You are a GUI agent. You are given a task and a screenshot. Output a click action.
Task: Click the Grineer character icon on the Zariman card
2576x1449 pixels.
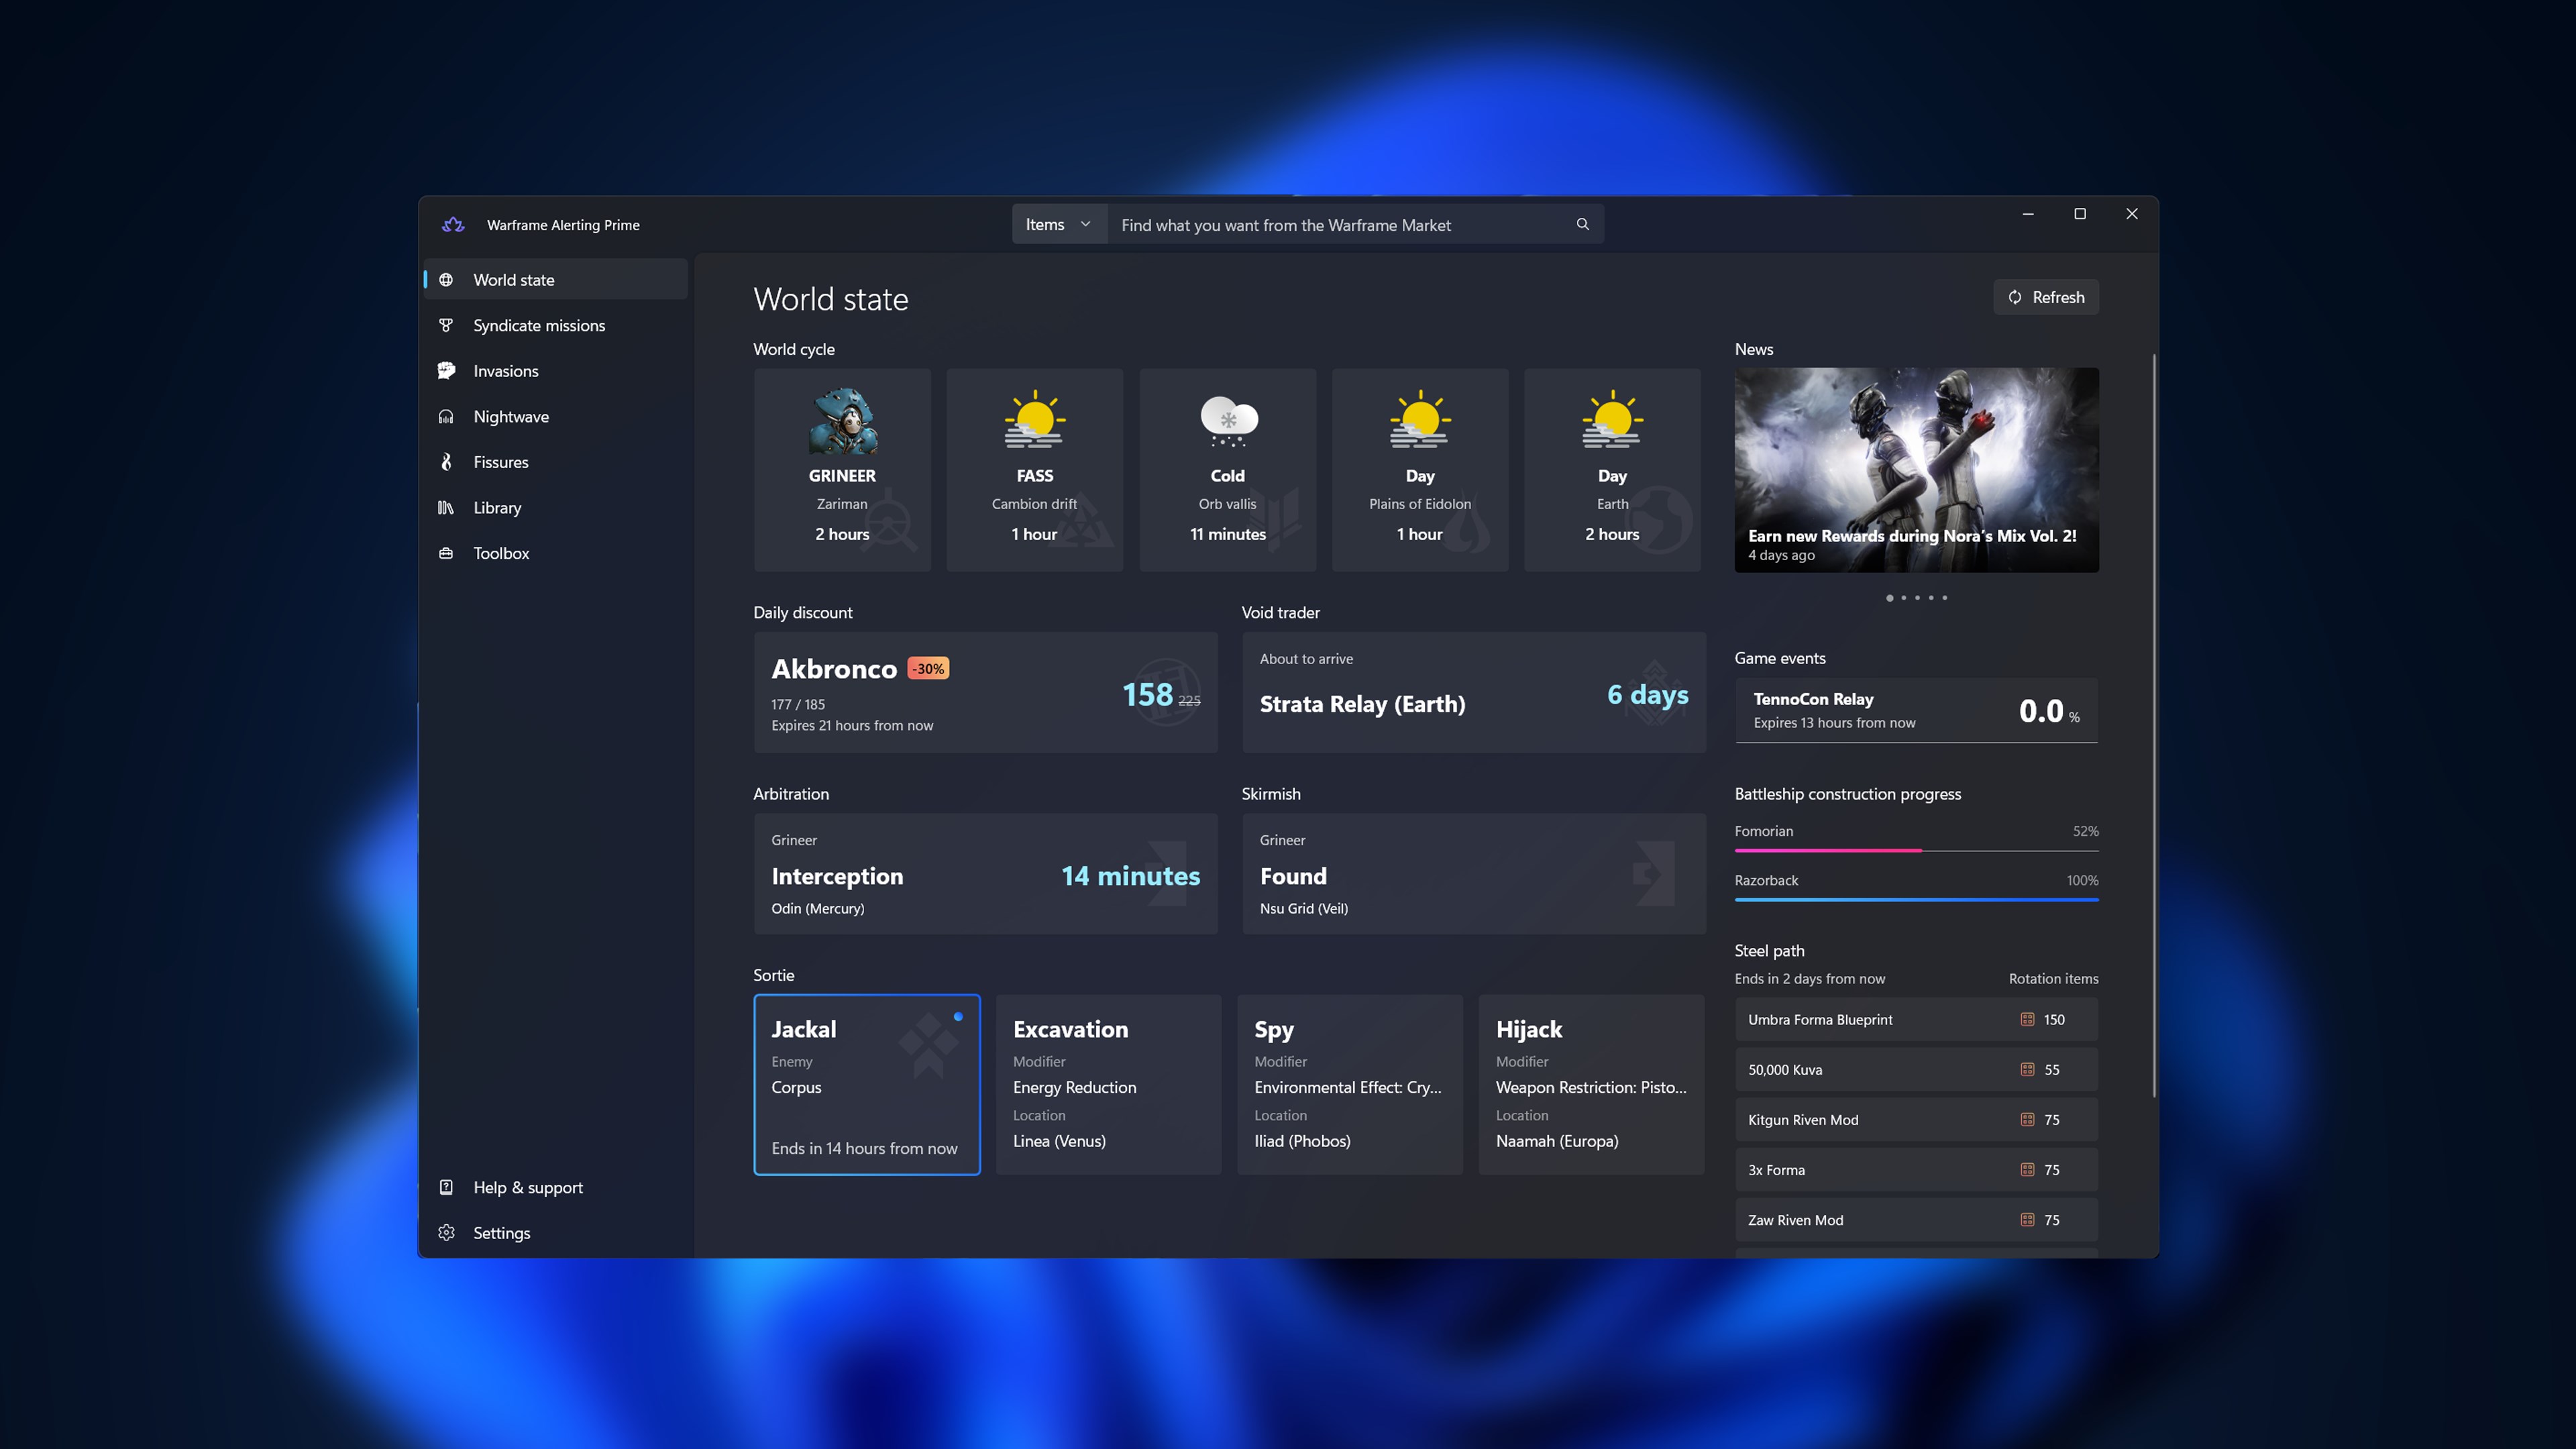(x=842, y=422)
